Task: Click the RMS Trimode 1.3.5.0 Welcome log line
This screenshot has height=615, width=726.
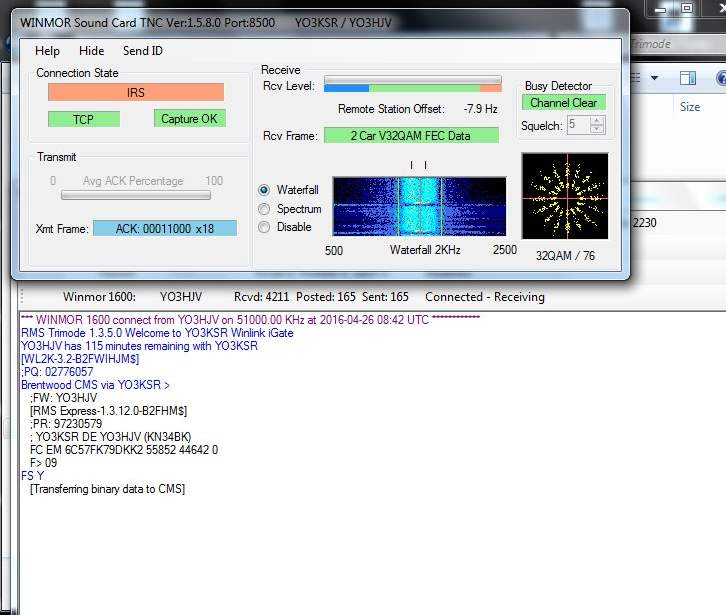Action: tap(157, 333)
